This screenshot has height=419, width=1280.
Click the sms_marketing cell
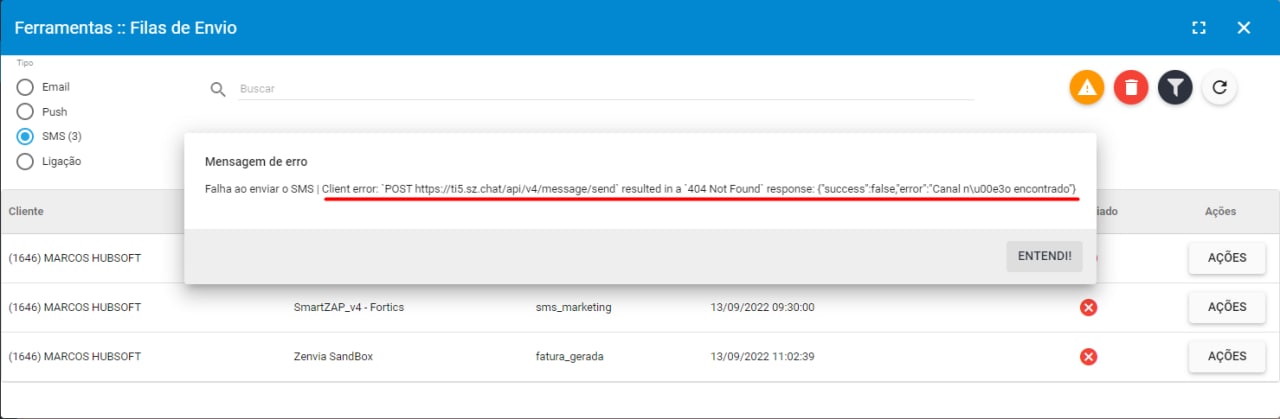(x=573, y=307)
